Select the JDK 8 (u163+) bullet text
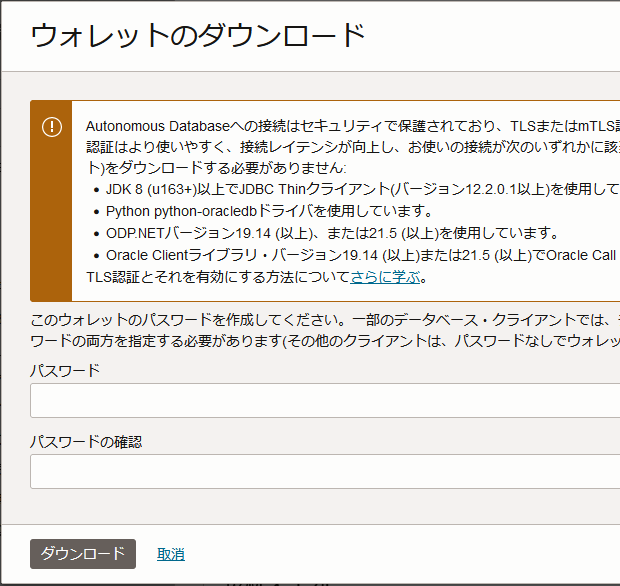Viewport: 620px width, 586px height. tap(363, 189)
